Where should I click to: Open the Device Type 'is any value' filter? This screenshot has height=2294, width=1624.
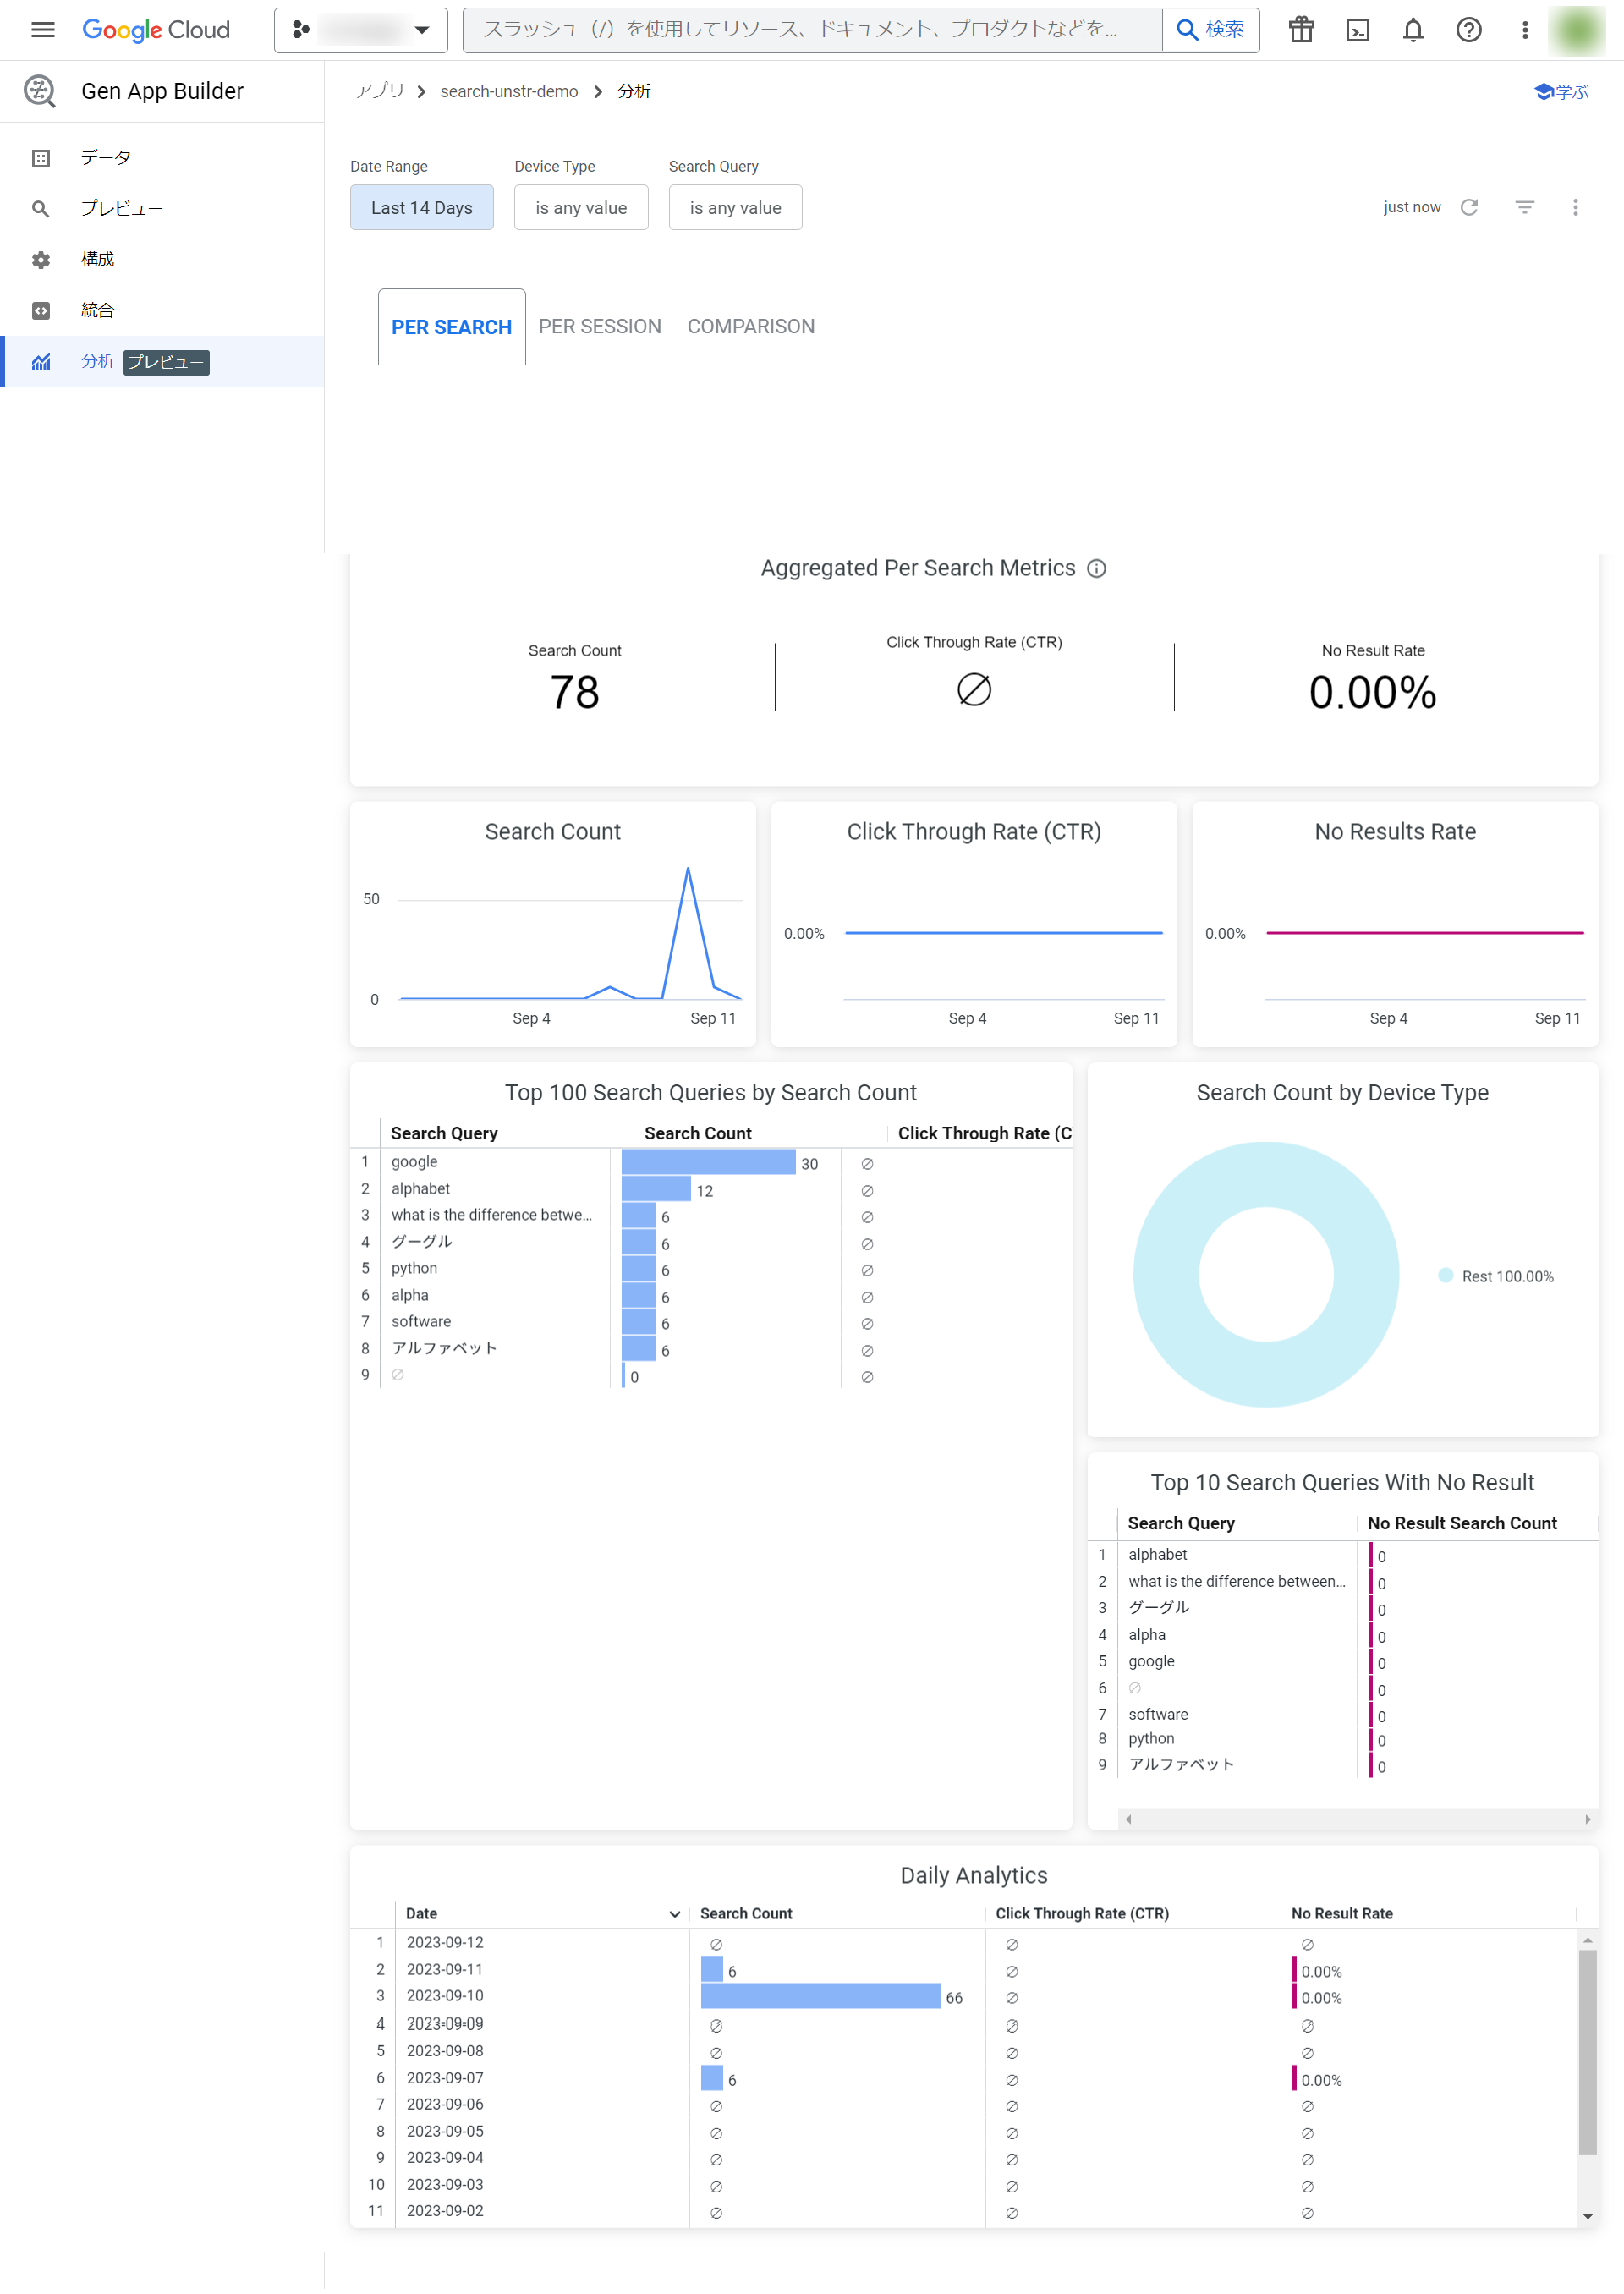[580, 207]
